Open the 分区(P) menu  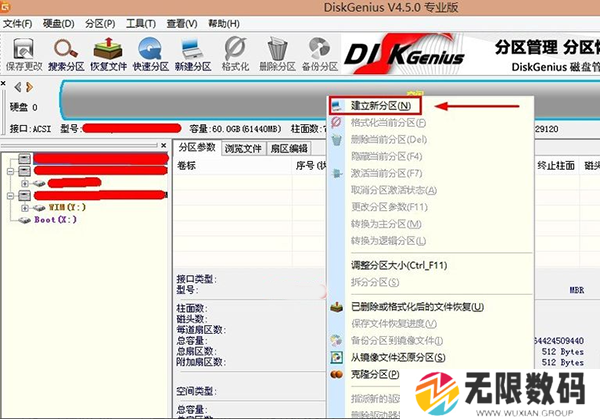tap(100, 24)
